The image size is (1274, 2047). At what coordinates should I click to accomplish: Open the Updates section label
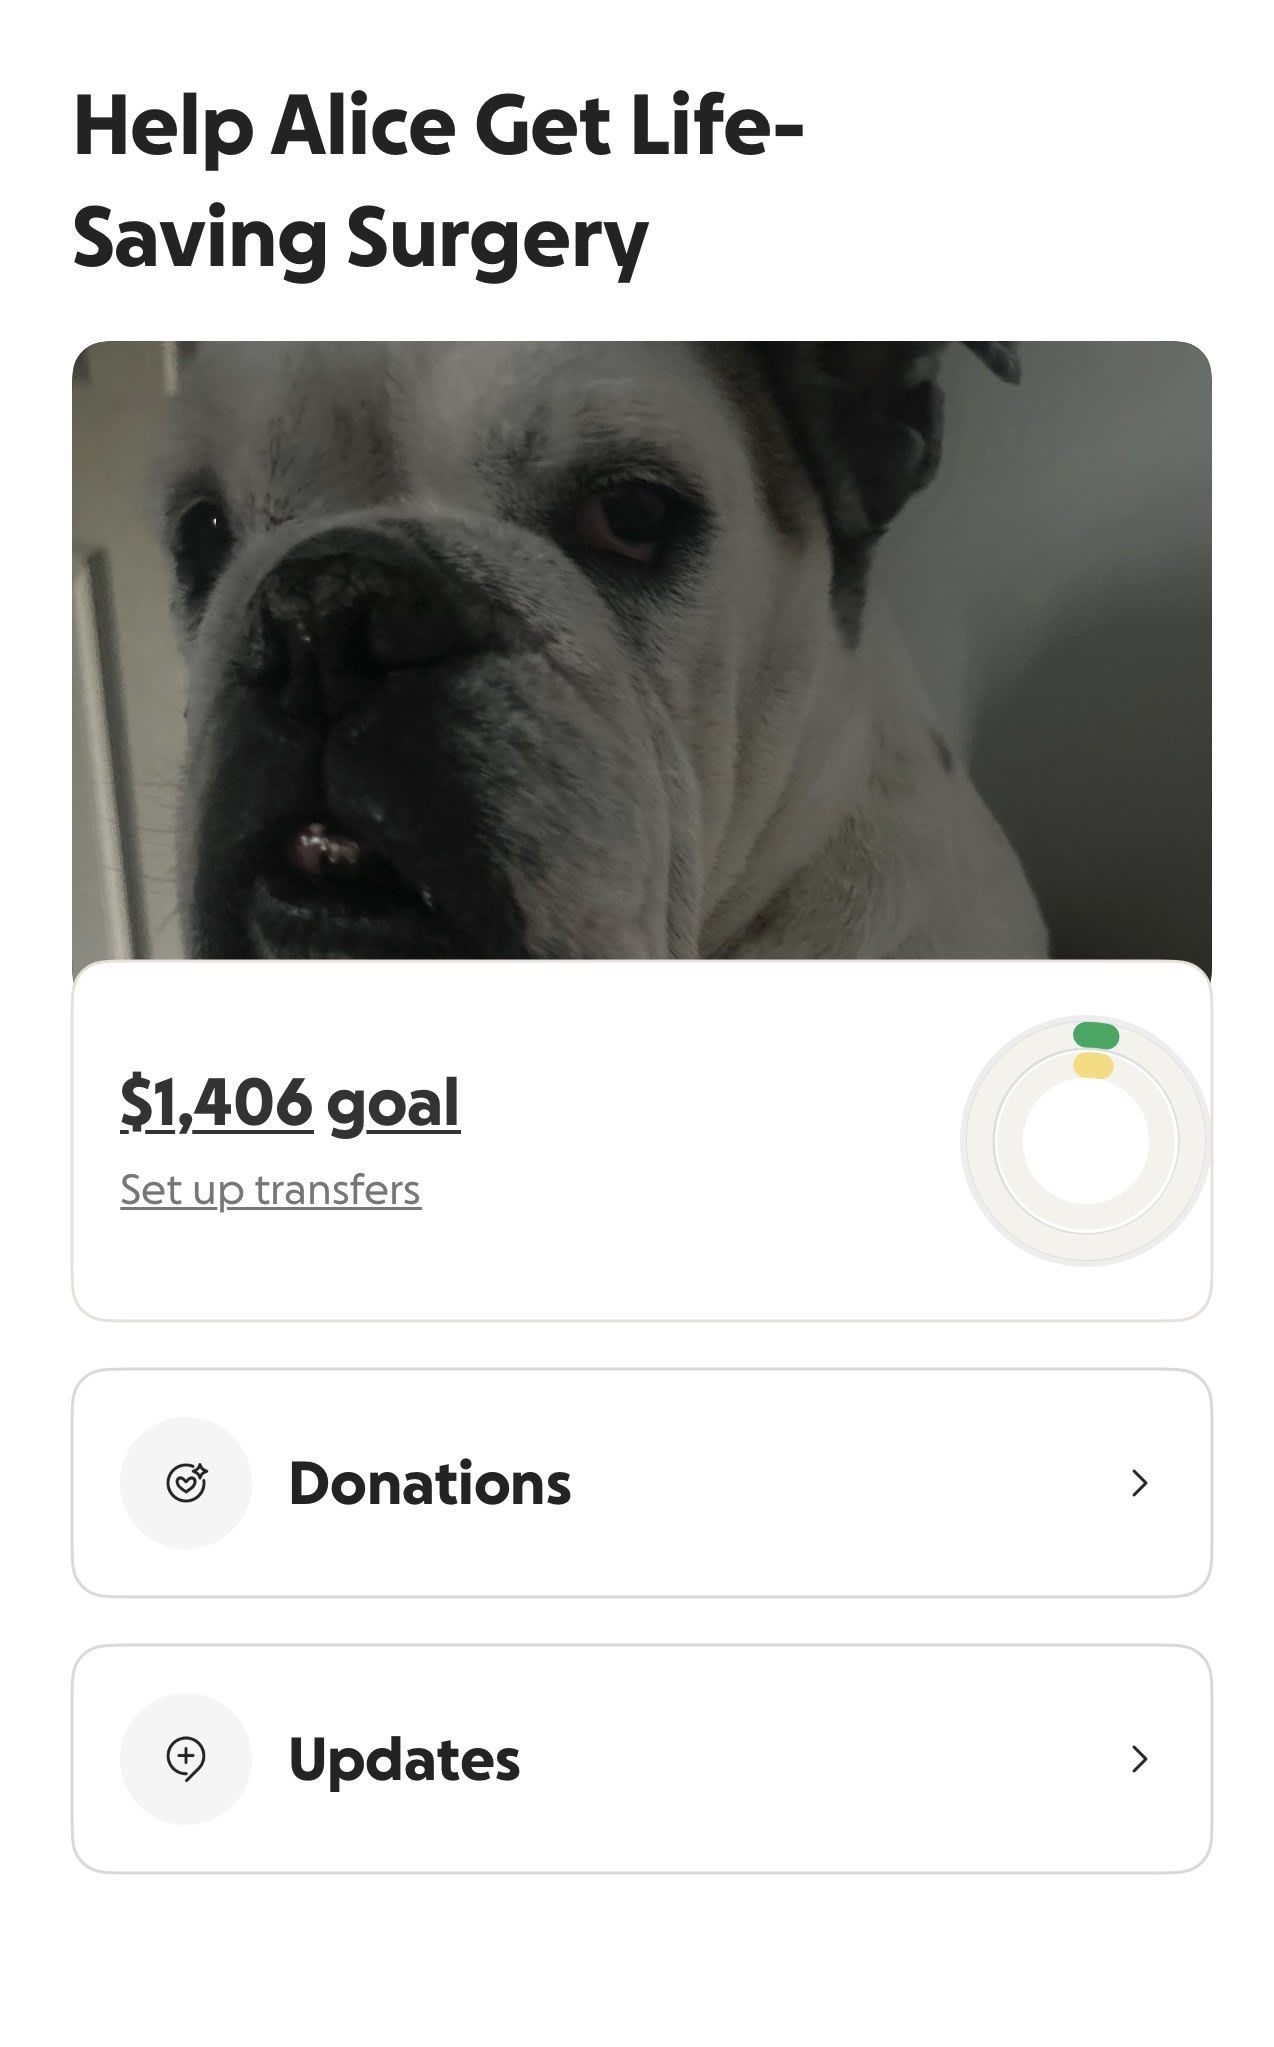[404, 1759]
